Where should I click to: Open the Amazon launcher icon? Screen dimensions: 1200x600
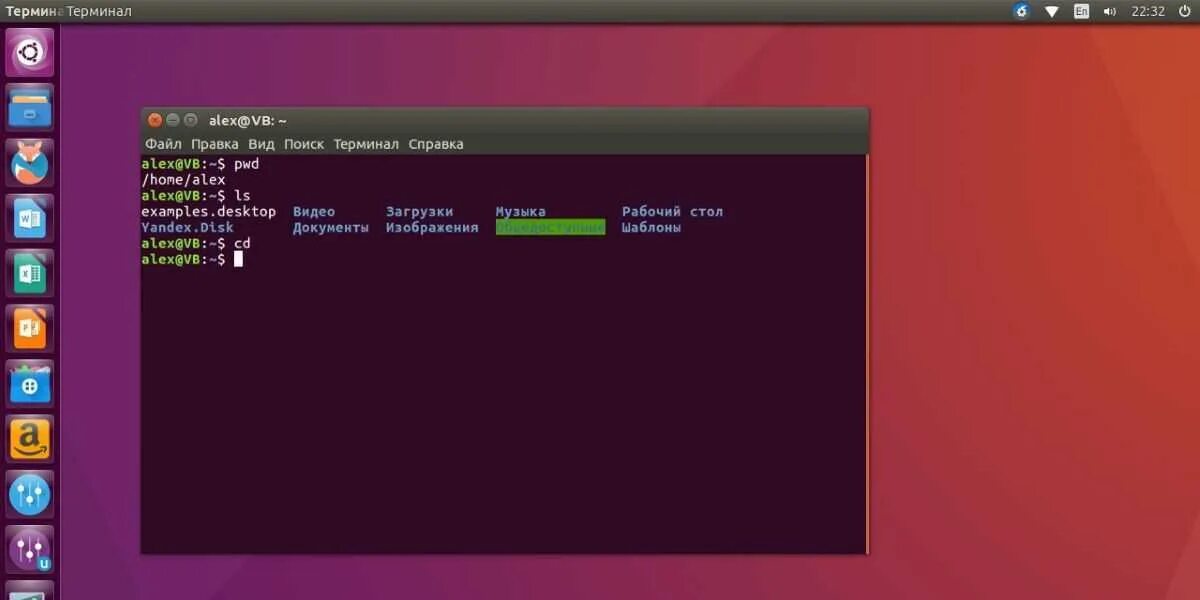point(30,439)
